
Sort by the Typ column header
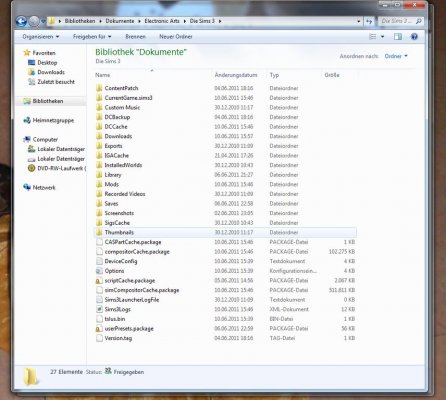point(274,75)
